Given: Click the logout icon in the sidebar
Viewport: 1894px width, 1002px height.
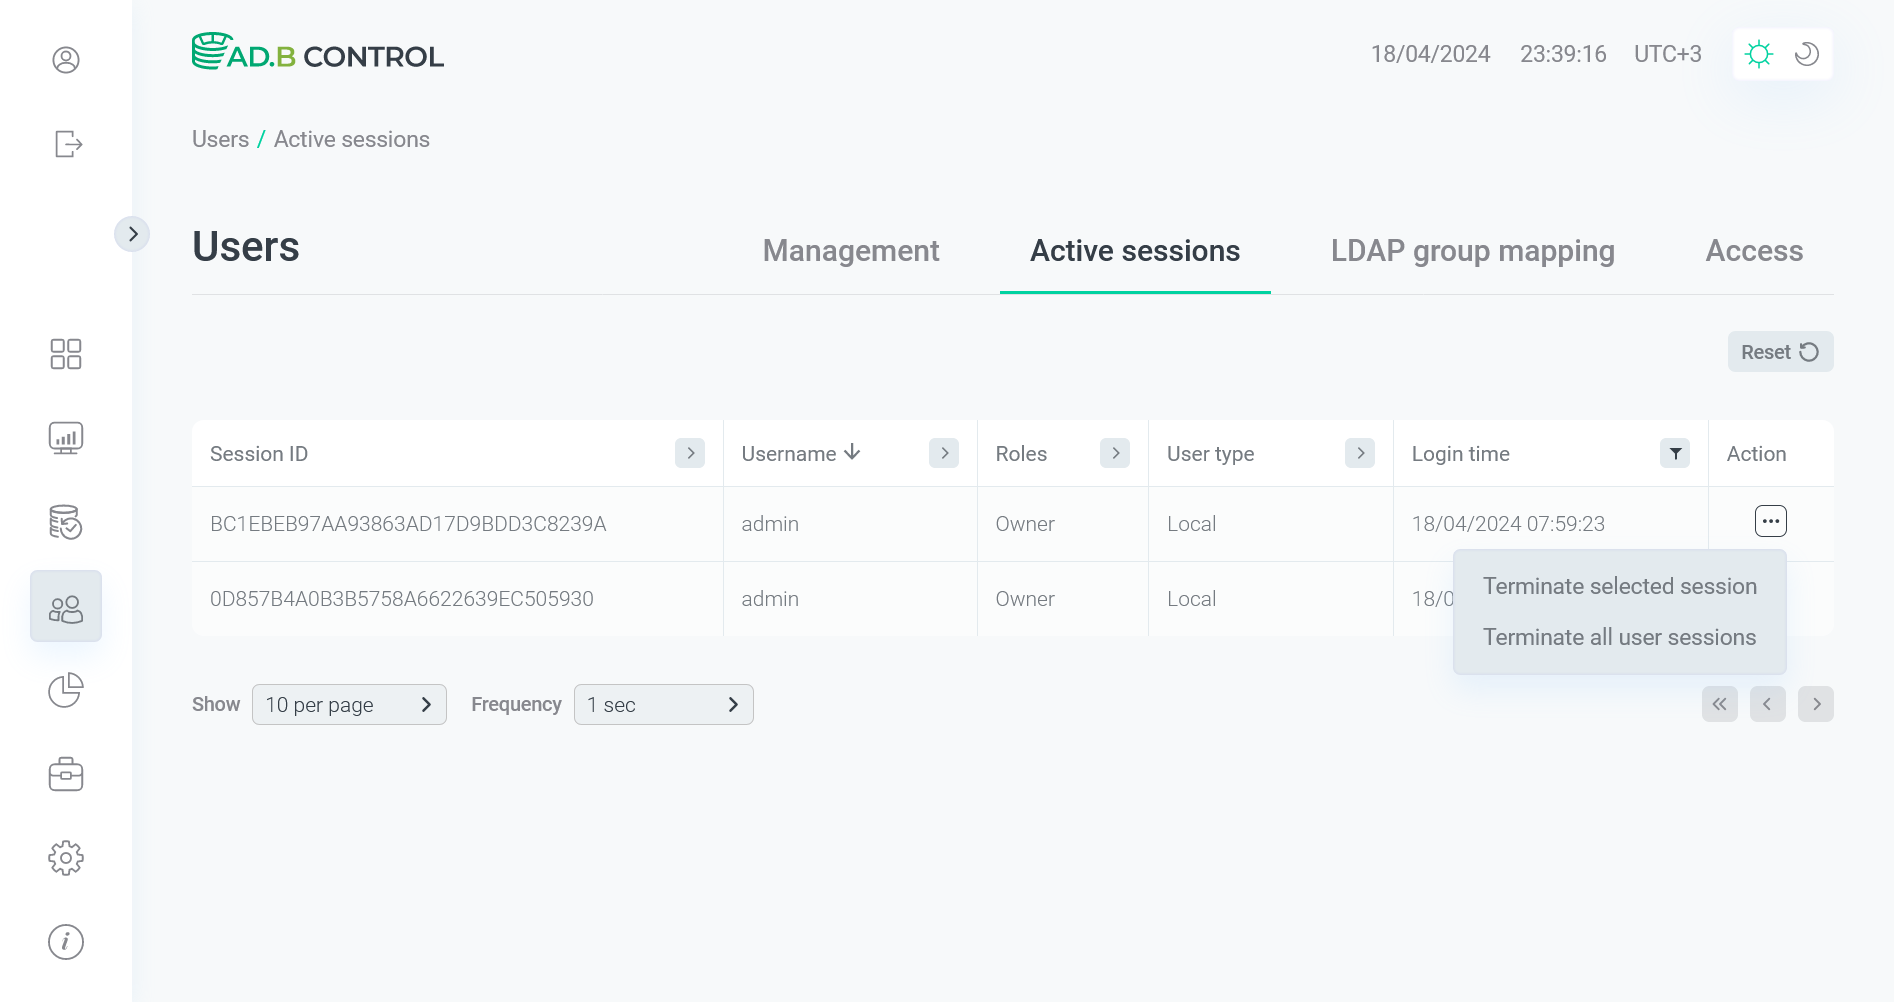Looking at the screenshot, I should click(66, 144).
